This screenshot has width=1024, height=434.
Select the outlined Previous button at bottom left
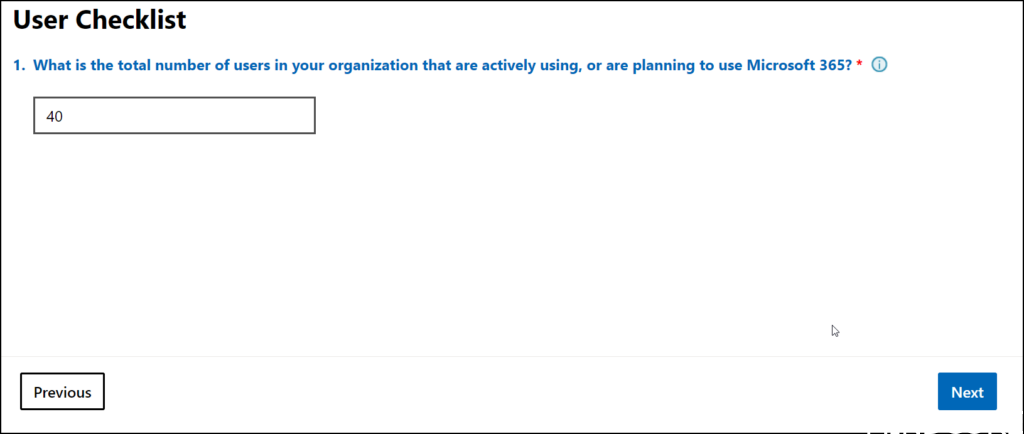coord(62,392)
